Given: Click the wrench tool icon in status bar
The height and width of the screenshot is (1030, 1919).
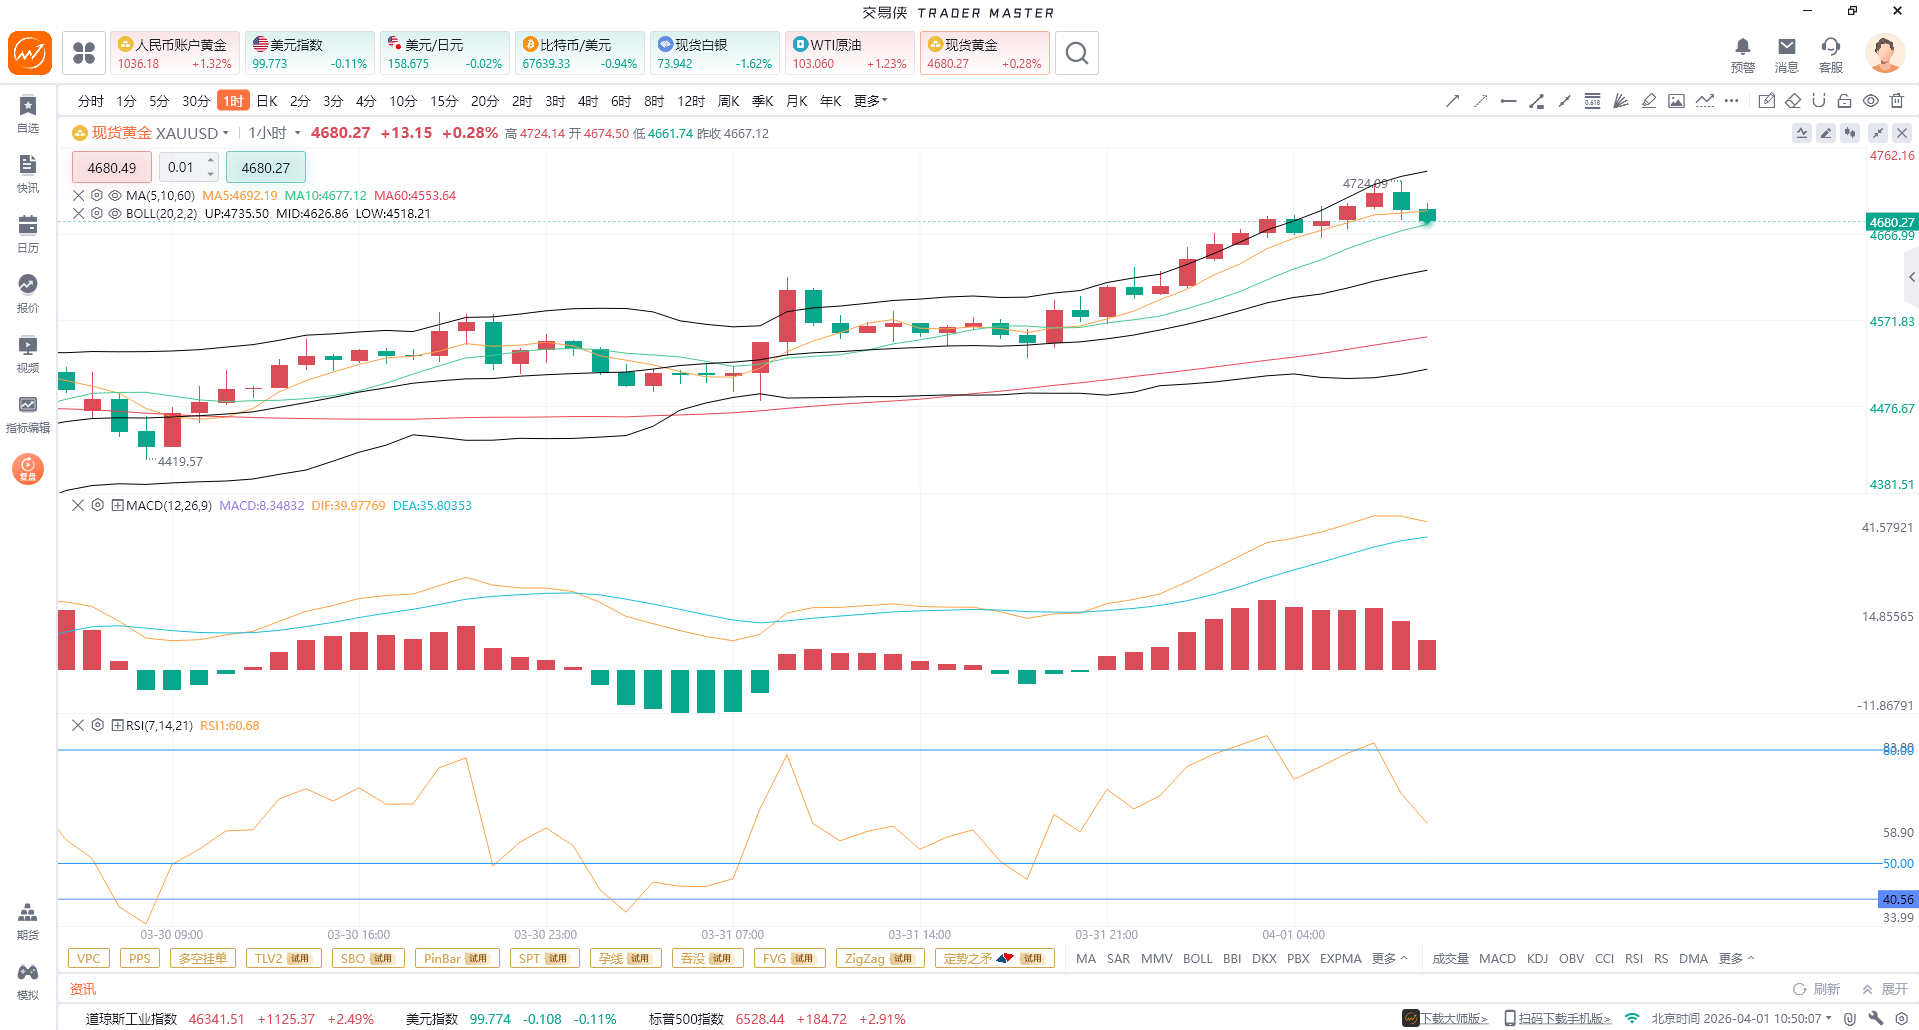Looking at the screenshot, I should pyautogui.click(x=1876, y=1018).
